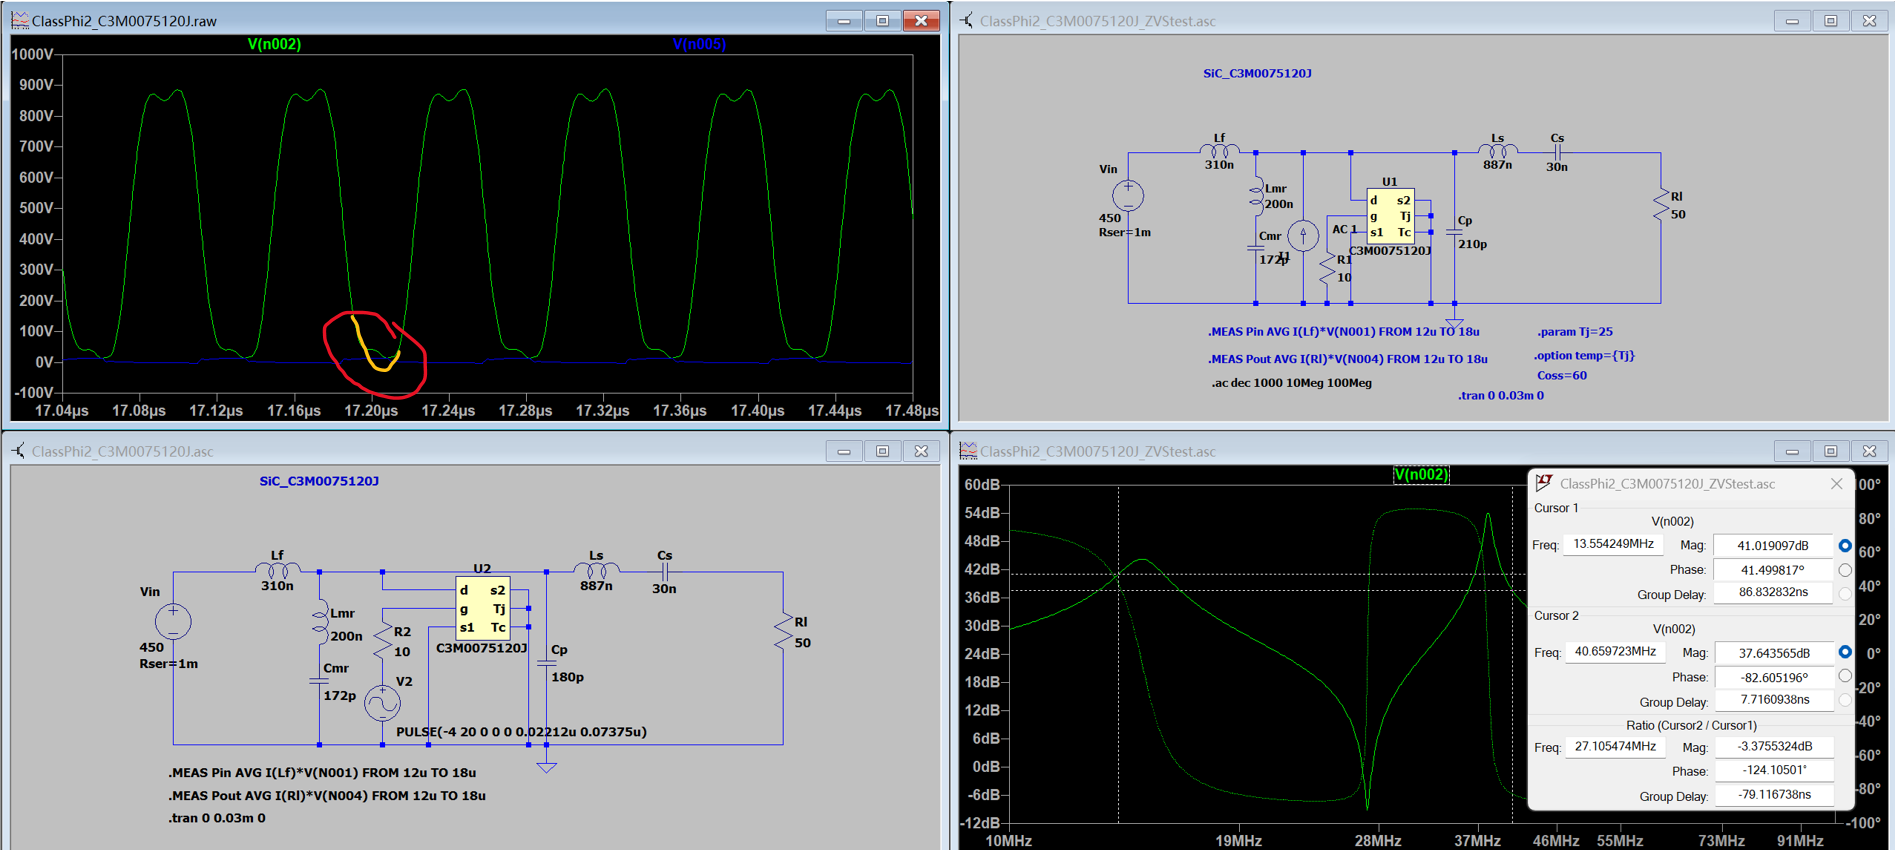Click SiC_C3M0075120J title in ZVStest schematic
This screenshot has height=850, width=1895.
1257,73
